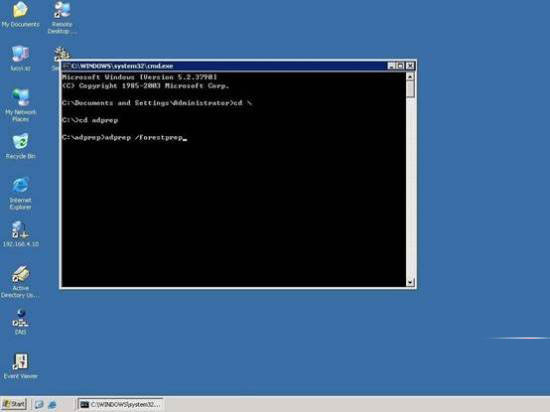The width and height of the screenshot is (550, 412).
Task: Click the cmd scrollbar up arrow
Action: point(410,76)
